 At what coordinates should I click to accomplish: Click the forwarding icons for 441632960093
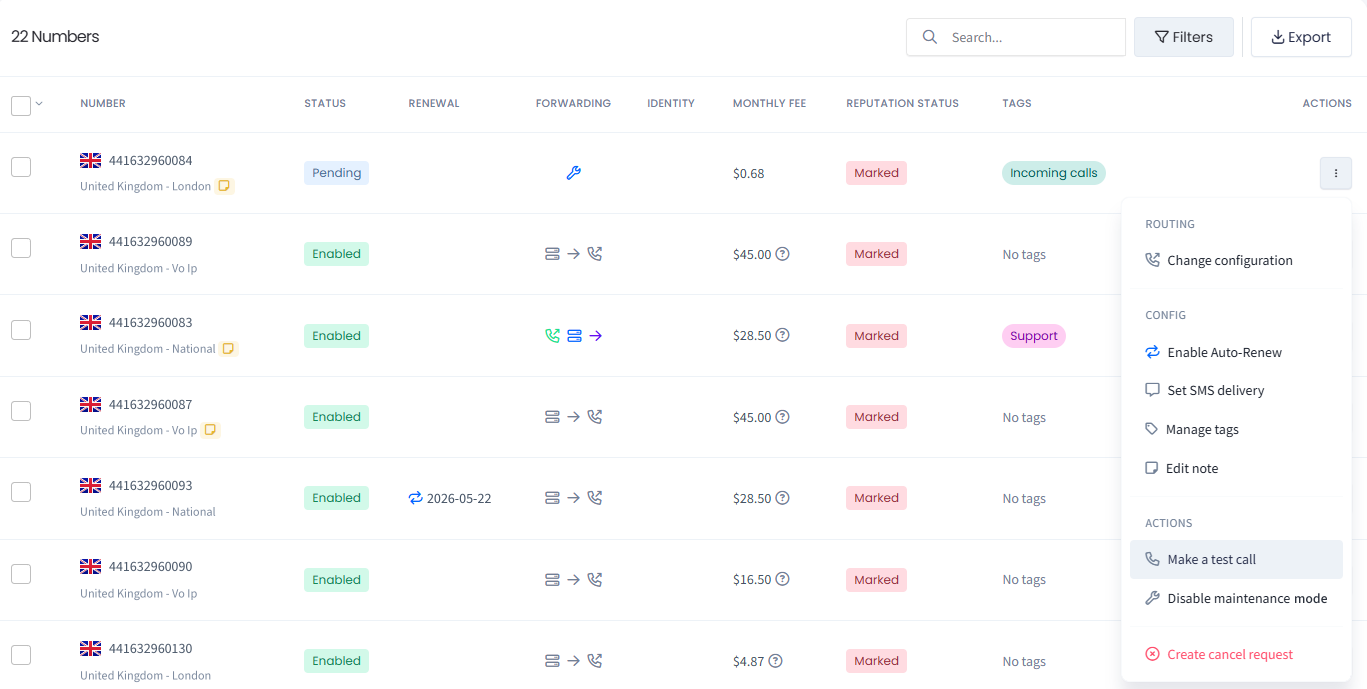click(x=573, y=498)
